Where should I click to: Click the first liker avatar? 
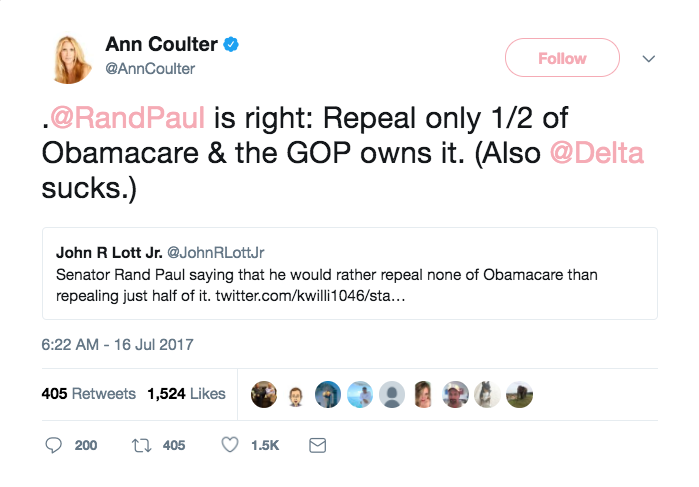[264, 395]
